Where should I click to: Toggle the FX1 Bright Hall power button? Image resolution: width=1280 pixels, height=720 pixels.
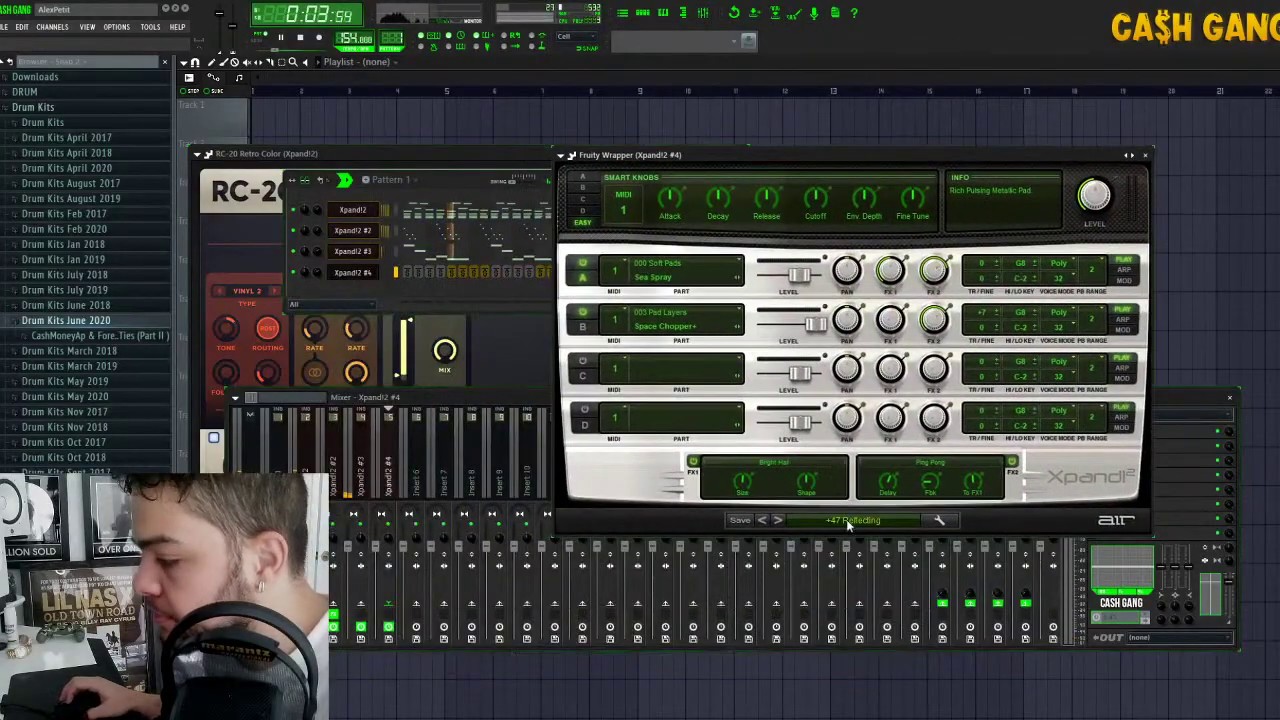(x=693, y=461)
